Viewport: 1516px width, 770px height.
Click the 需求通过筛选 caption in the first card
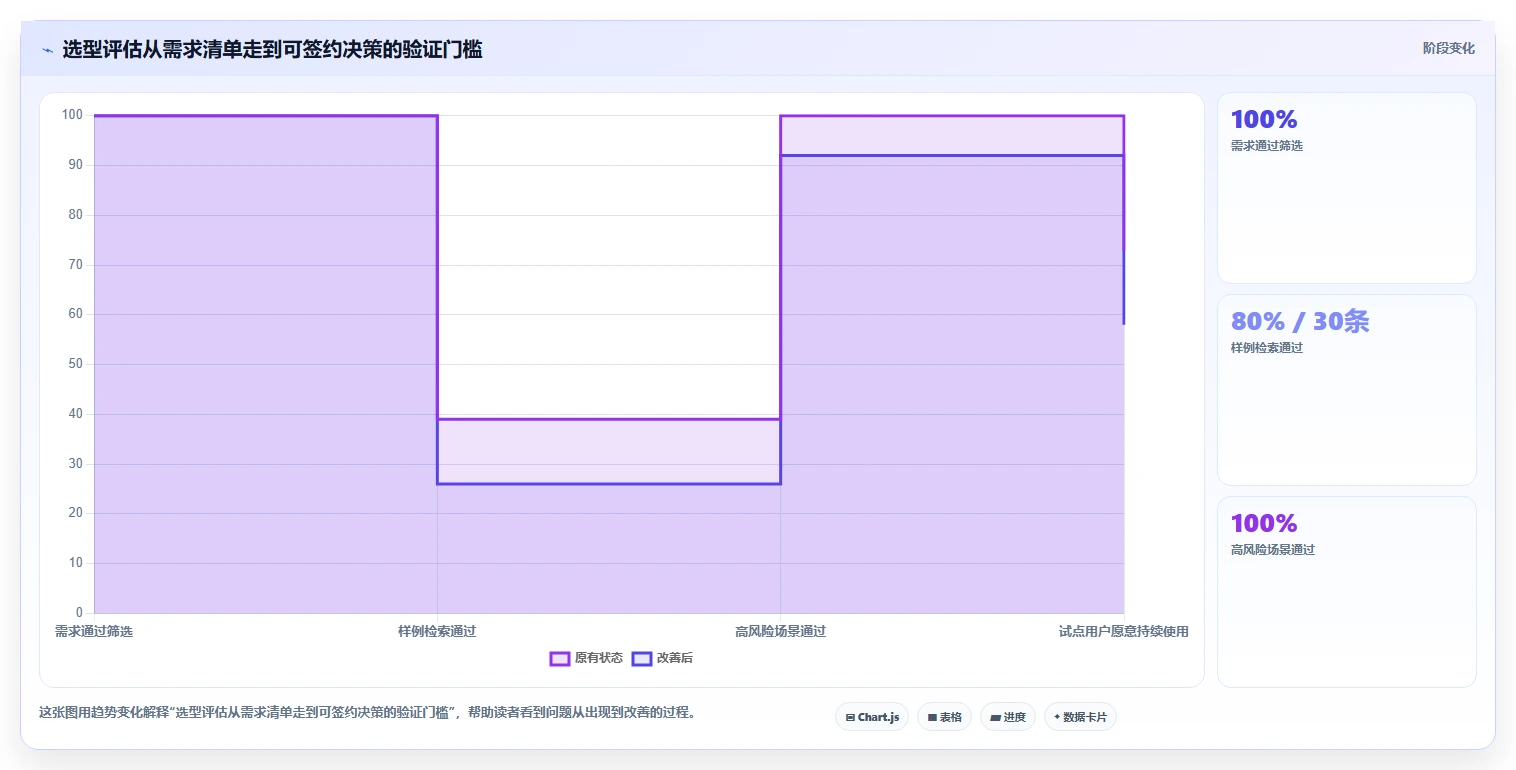(1267, 146)
